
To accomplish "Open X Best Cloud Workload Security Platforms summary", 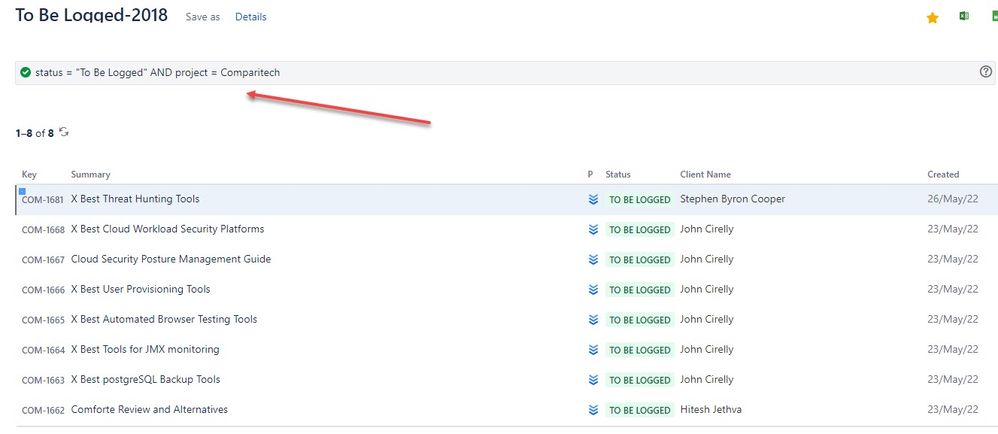I will [x=167, y=229].
